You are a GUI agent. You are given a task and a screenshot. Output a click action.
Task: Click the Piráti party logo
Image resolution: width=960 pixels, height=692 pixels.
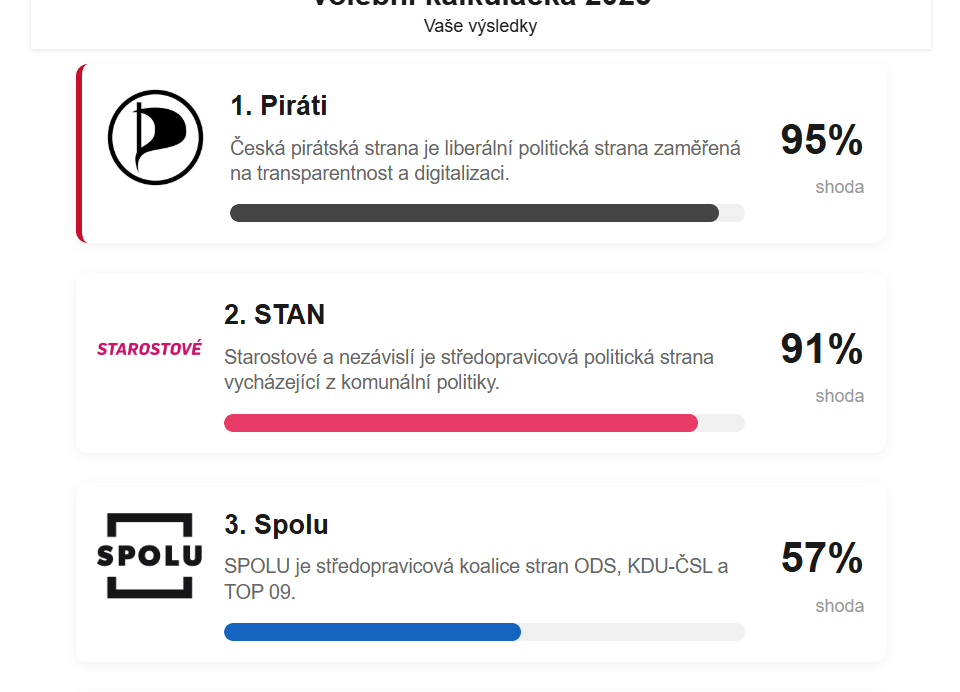pos(155,137)
